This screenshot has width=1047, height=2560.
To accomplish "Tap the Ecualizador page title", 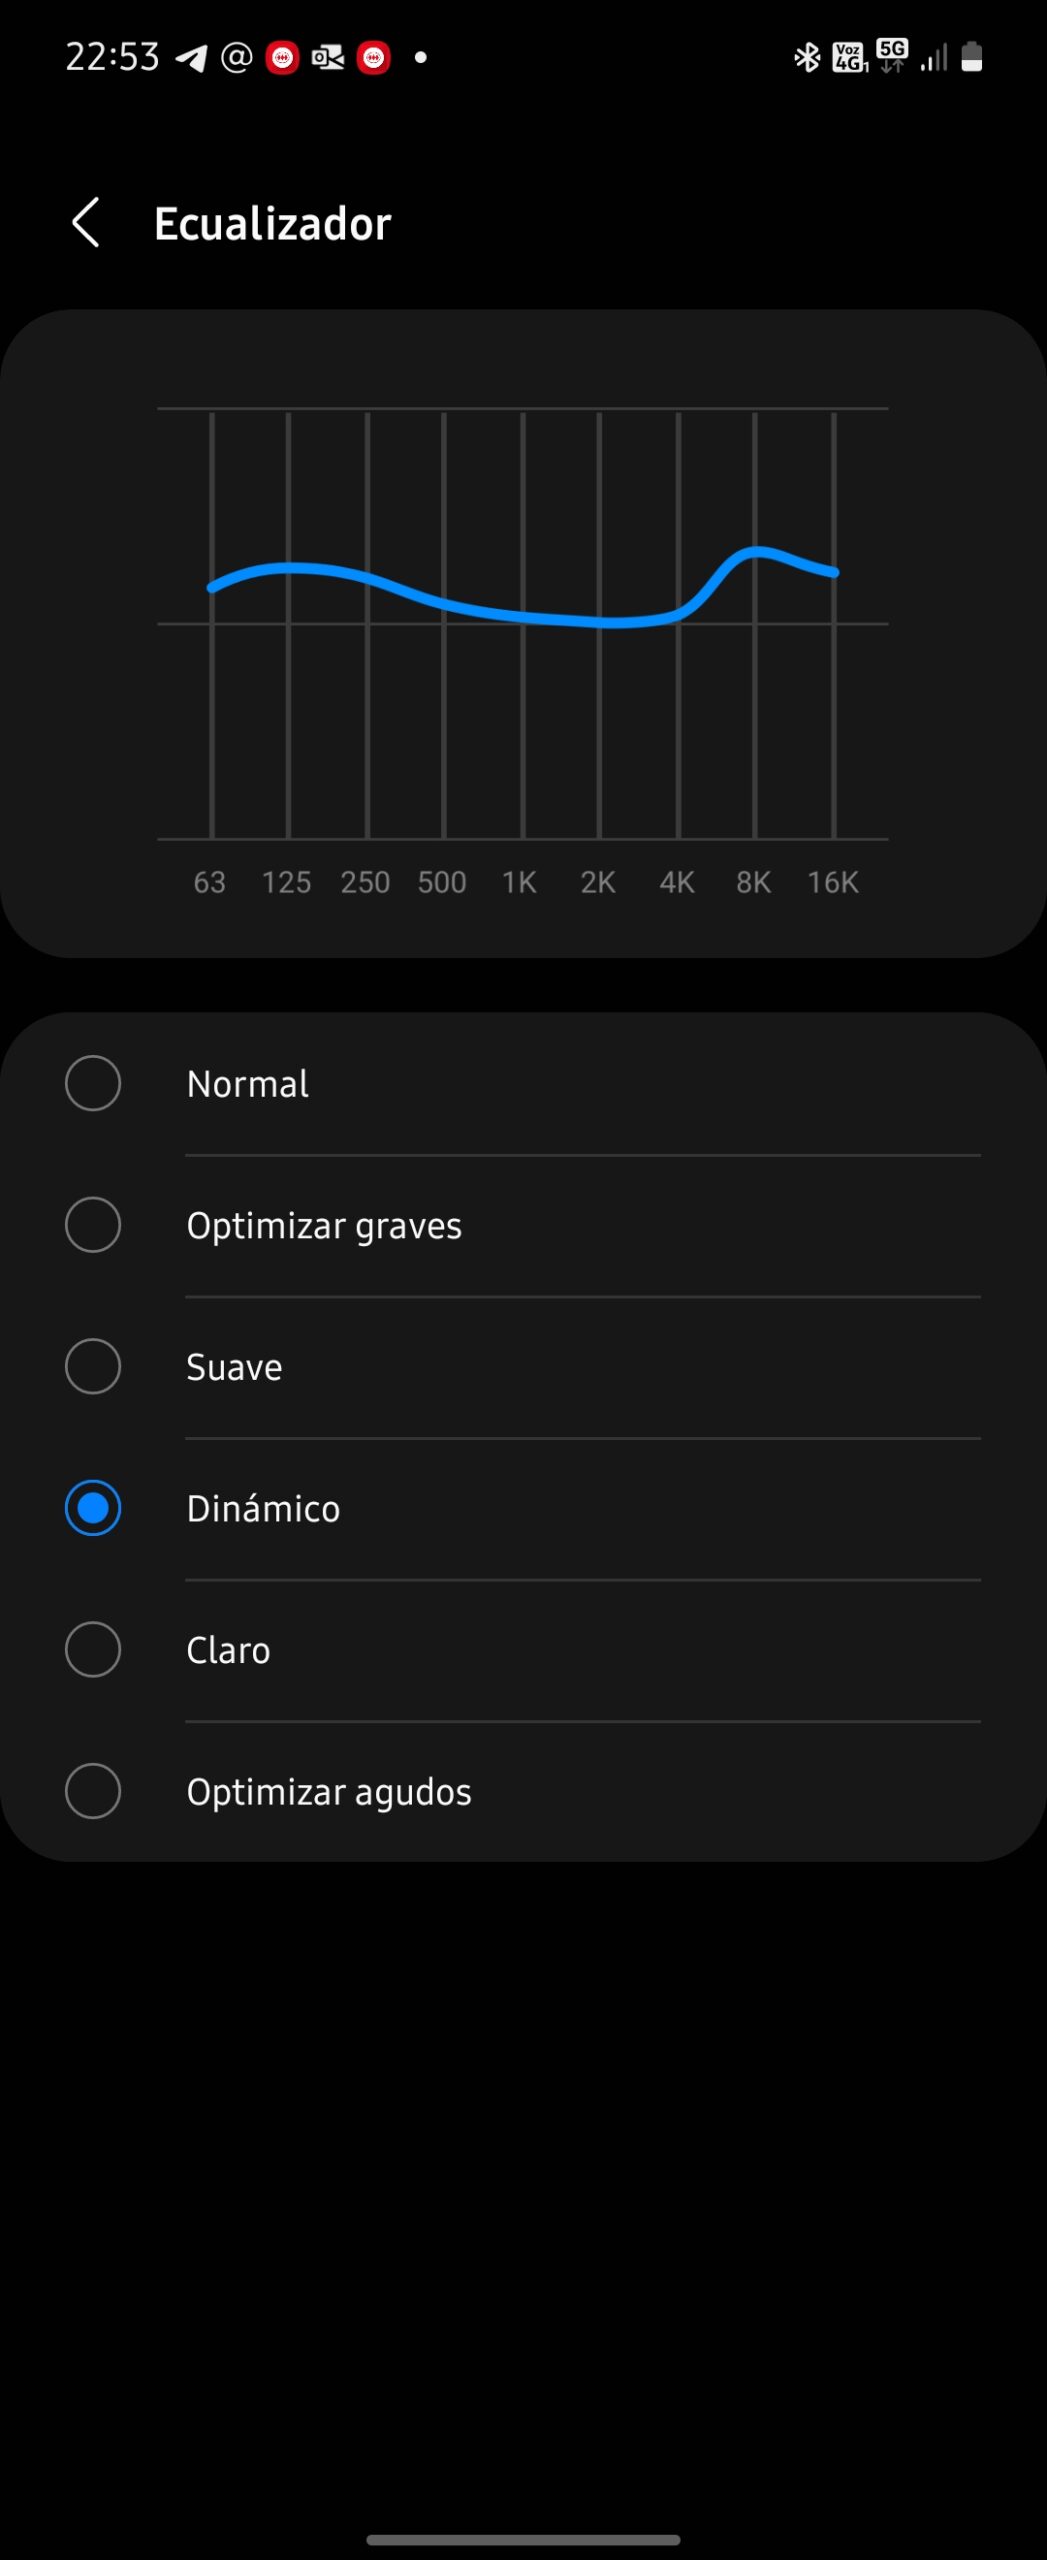I will 272,223.
